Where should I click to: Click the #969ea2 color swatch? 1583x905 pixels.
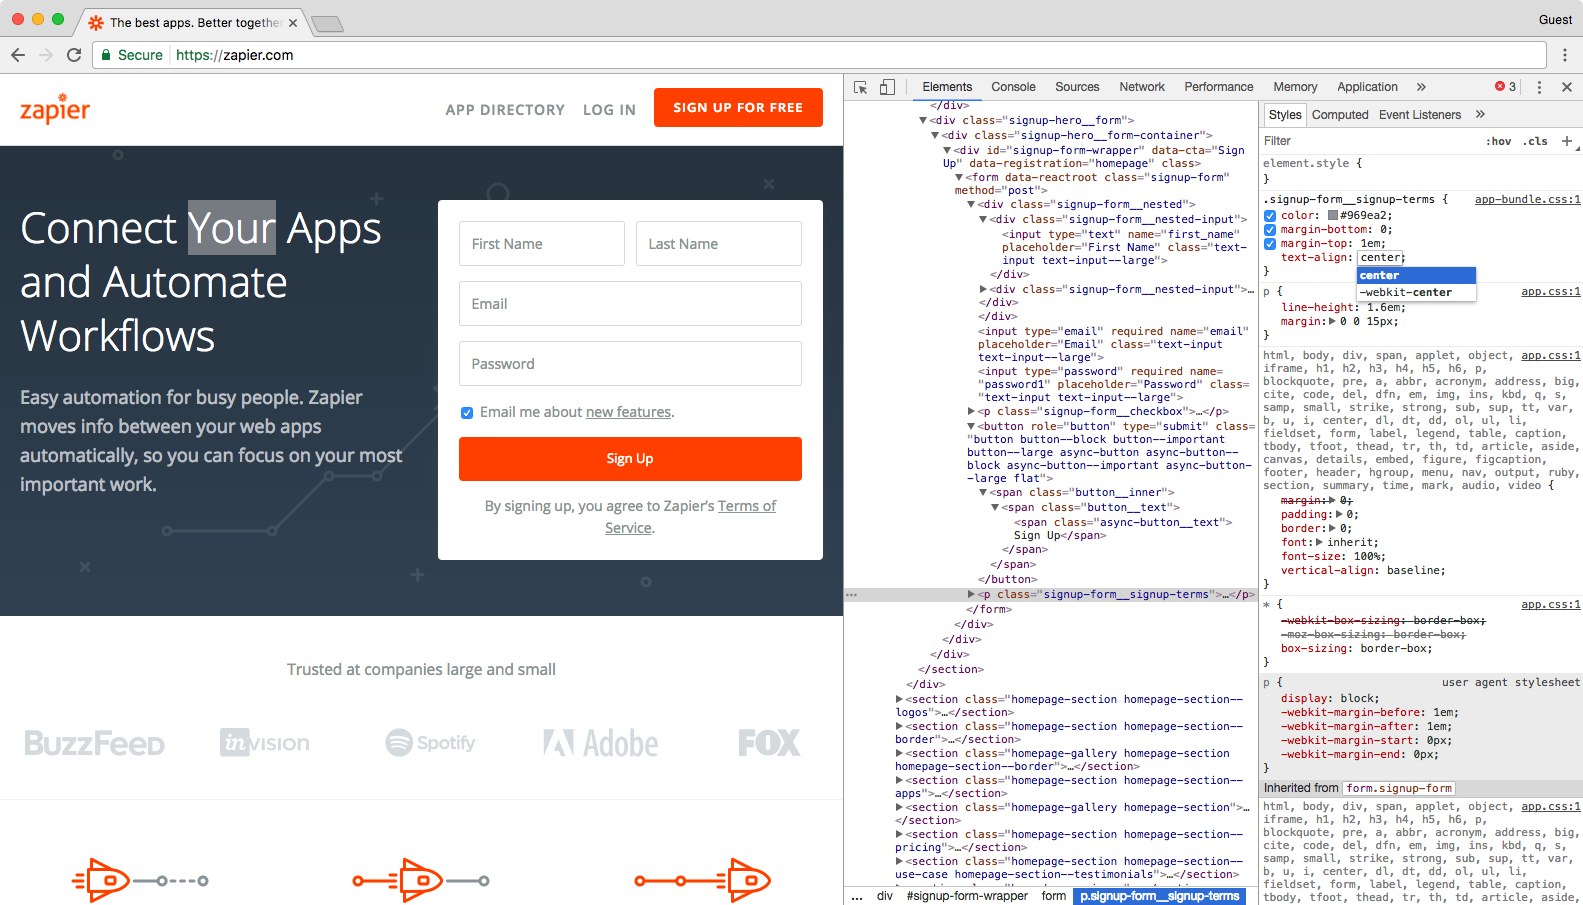coord(1333,216)
